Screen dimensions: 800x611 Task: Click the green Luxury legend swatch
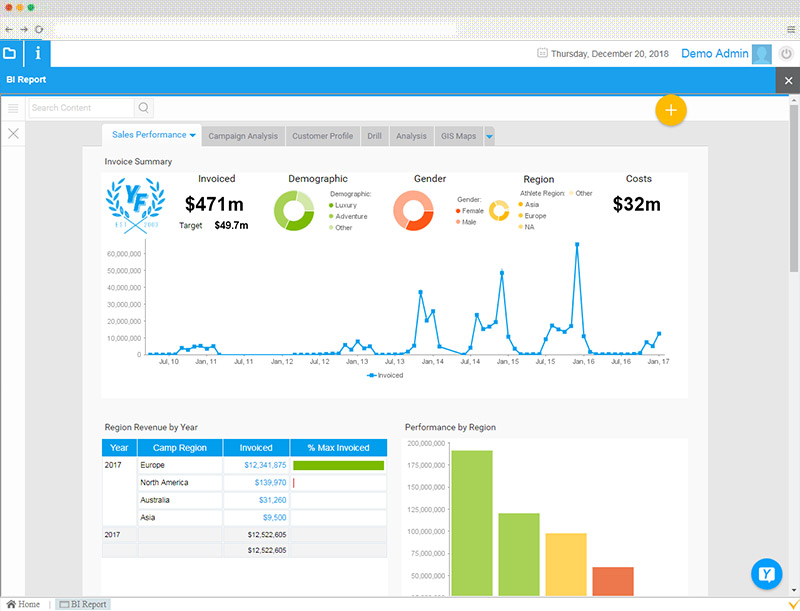(331, 205)
